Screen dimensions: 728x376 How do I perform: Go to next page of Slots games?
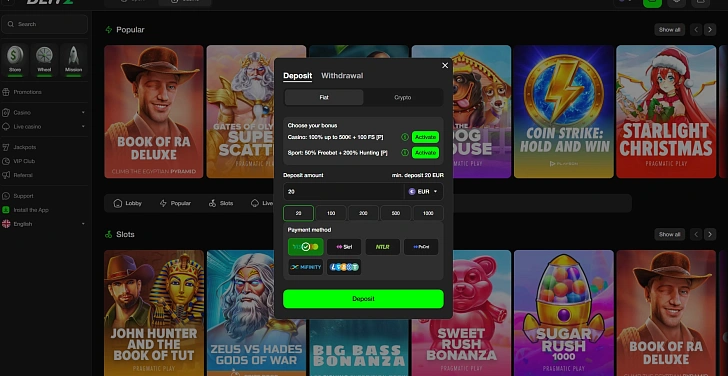(709, 234)
